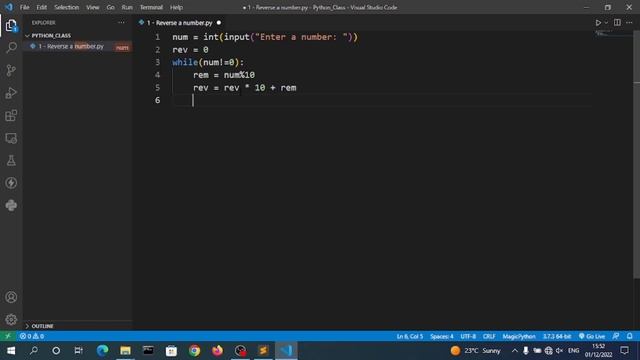Viewport: 640px width, 360px height.
Task: Start Go Live server
Action: coord(592,336)
